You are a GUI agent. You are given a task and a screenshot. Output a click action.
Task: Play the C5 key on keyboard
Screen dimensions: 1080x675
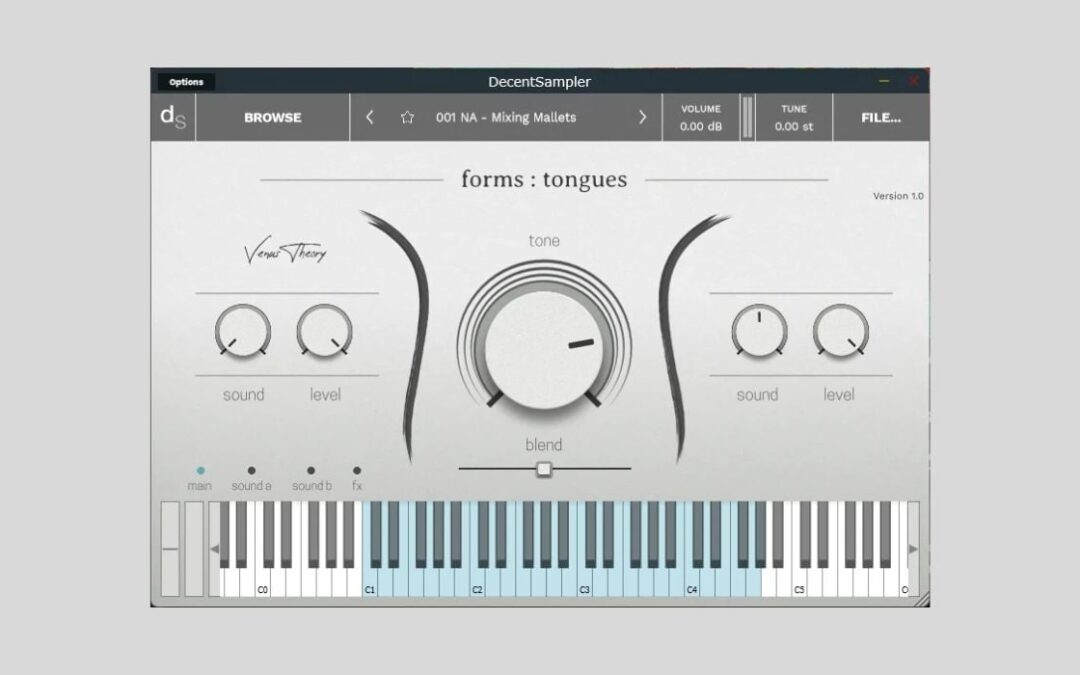[x=799, y=584]
